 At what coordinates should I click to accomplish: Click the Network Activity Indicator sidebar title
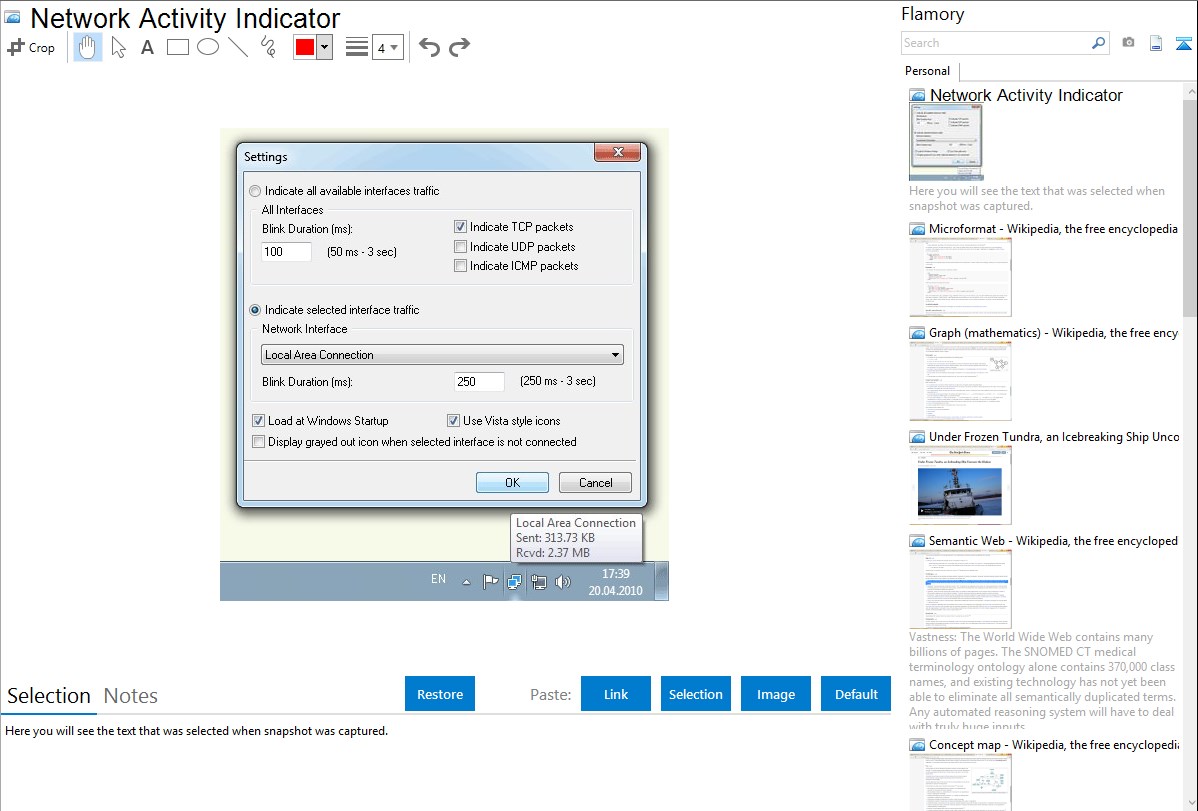tap(1026, 95)
